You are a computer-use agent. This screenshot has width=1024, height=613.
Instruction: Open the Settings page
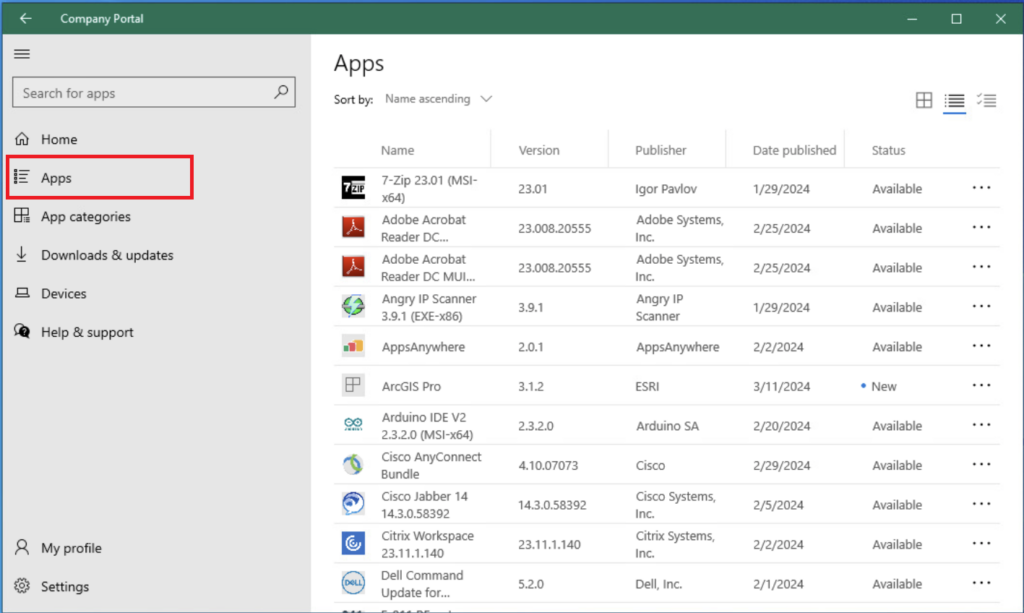[x=64, y=587]
